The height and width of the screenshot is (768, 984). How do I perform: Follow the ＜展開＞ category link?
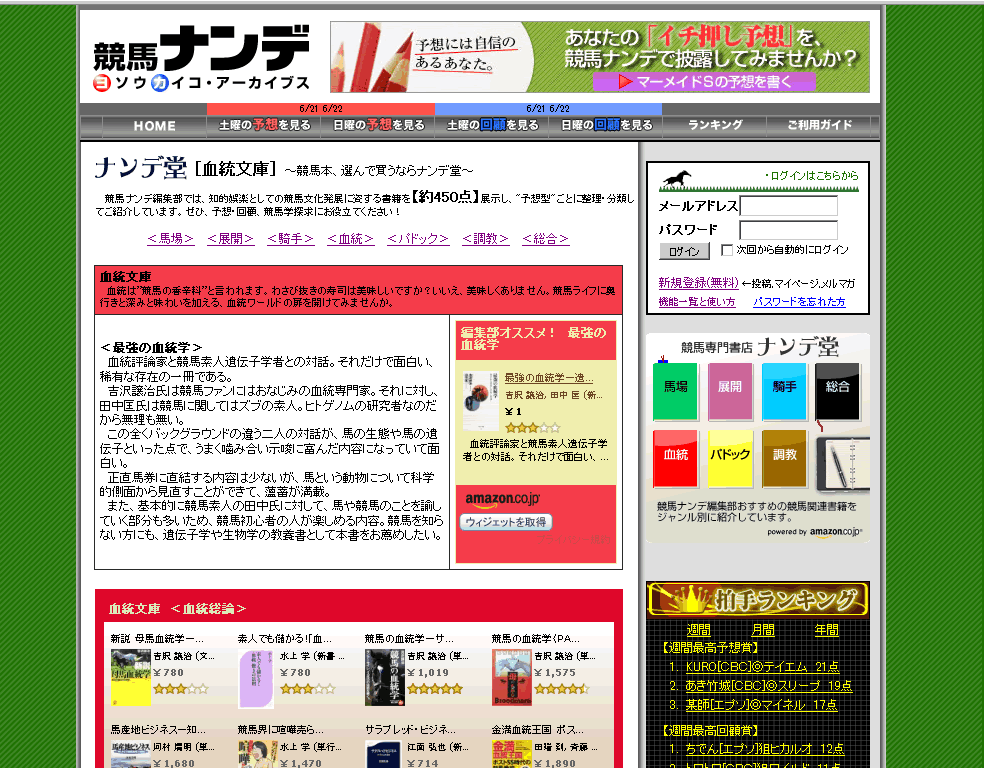(230, 238)
